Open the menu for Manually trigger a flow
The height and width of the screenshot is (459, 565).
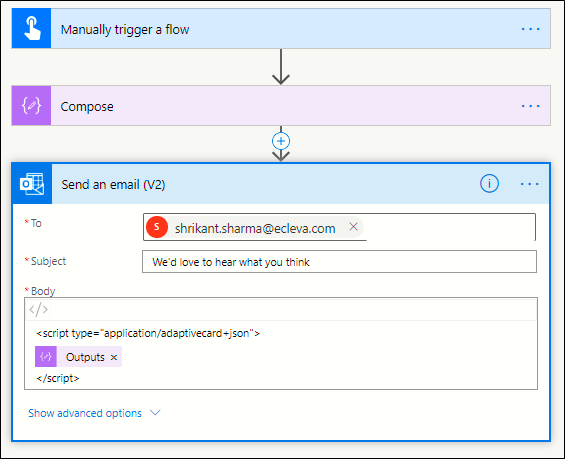tap(530, 29)
